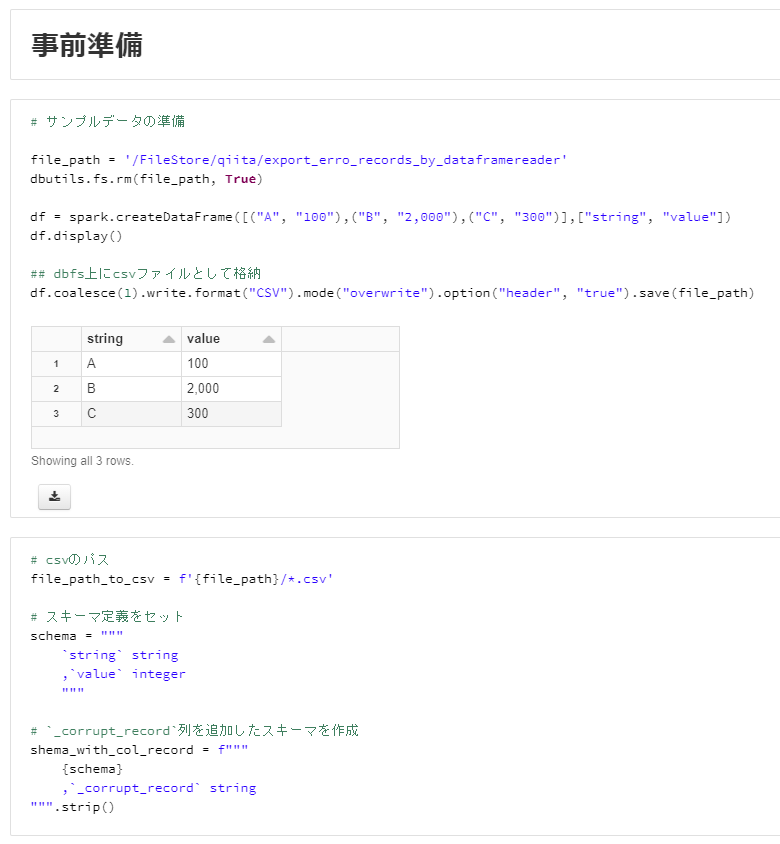Select cell 'B' in row 2
The width and height of the screenshot is (780, 844).
tap(131, 389)
